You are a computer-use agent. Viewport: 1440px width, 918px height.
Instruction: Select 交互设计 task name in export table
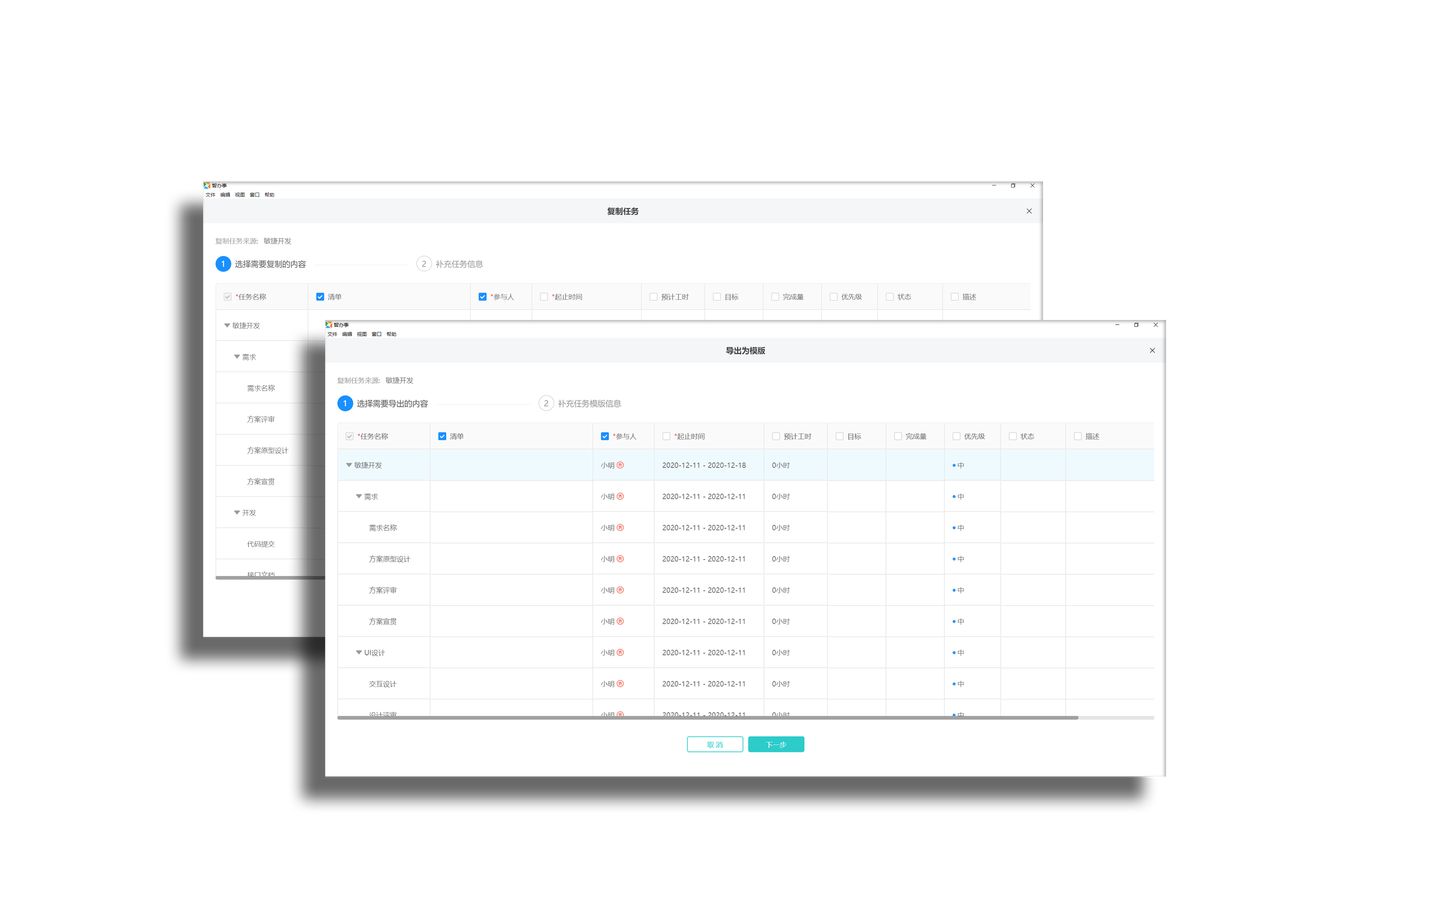pos(383,684)
